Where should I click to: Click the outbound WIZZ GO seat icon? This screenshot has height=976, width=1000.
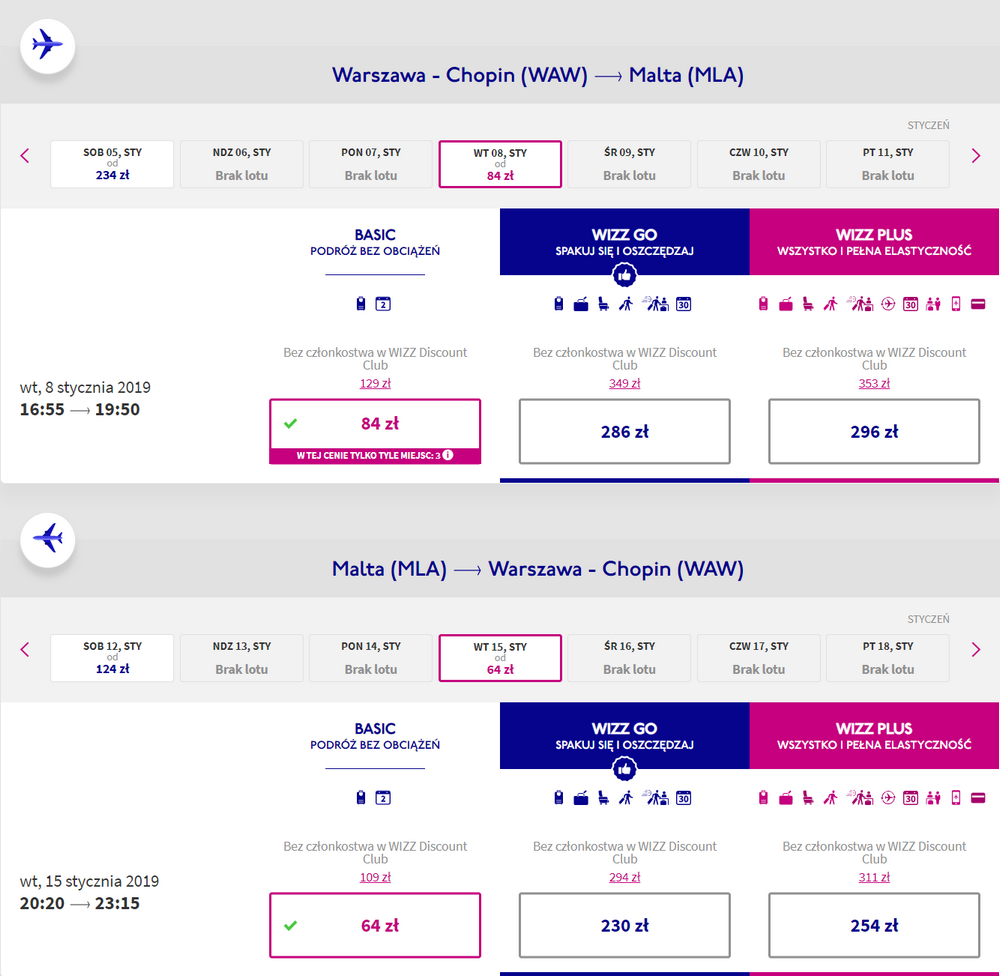[603, 304]
